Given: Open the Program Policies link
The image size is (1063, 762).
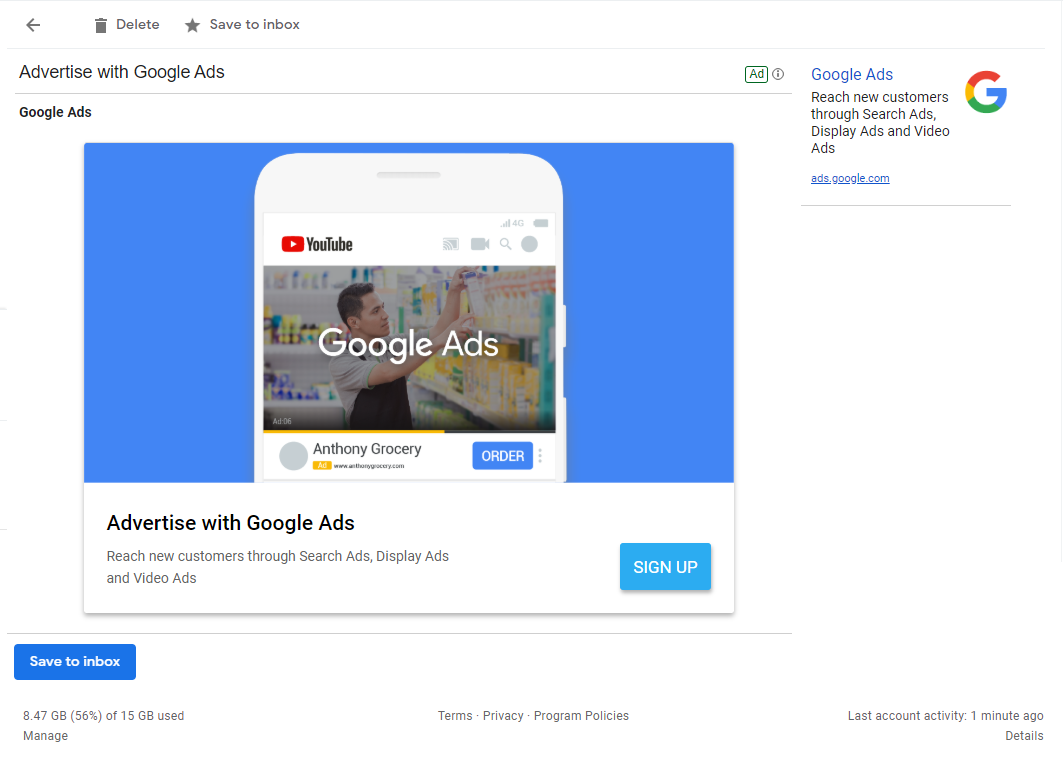Looking at the screenshot, I should point(581,716).
